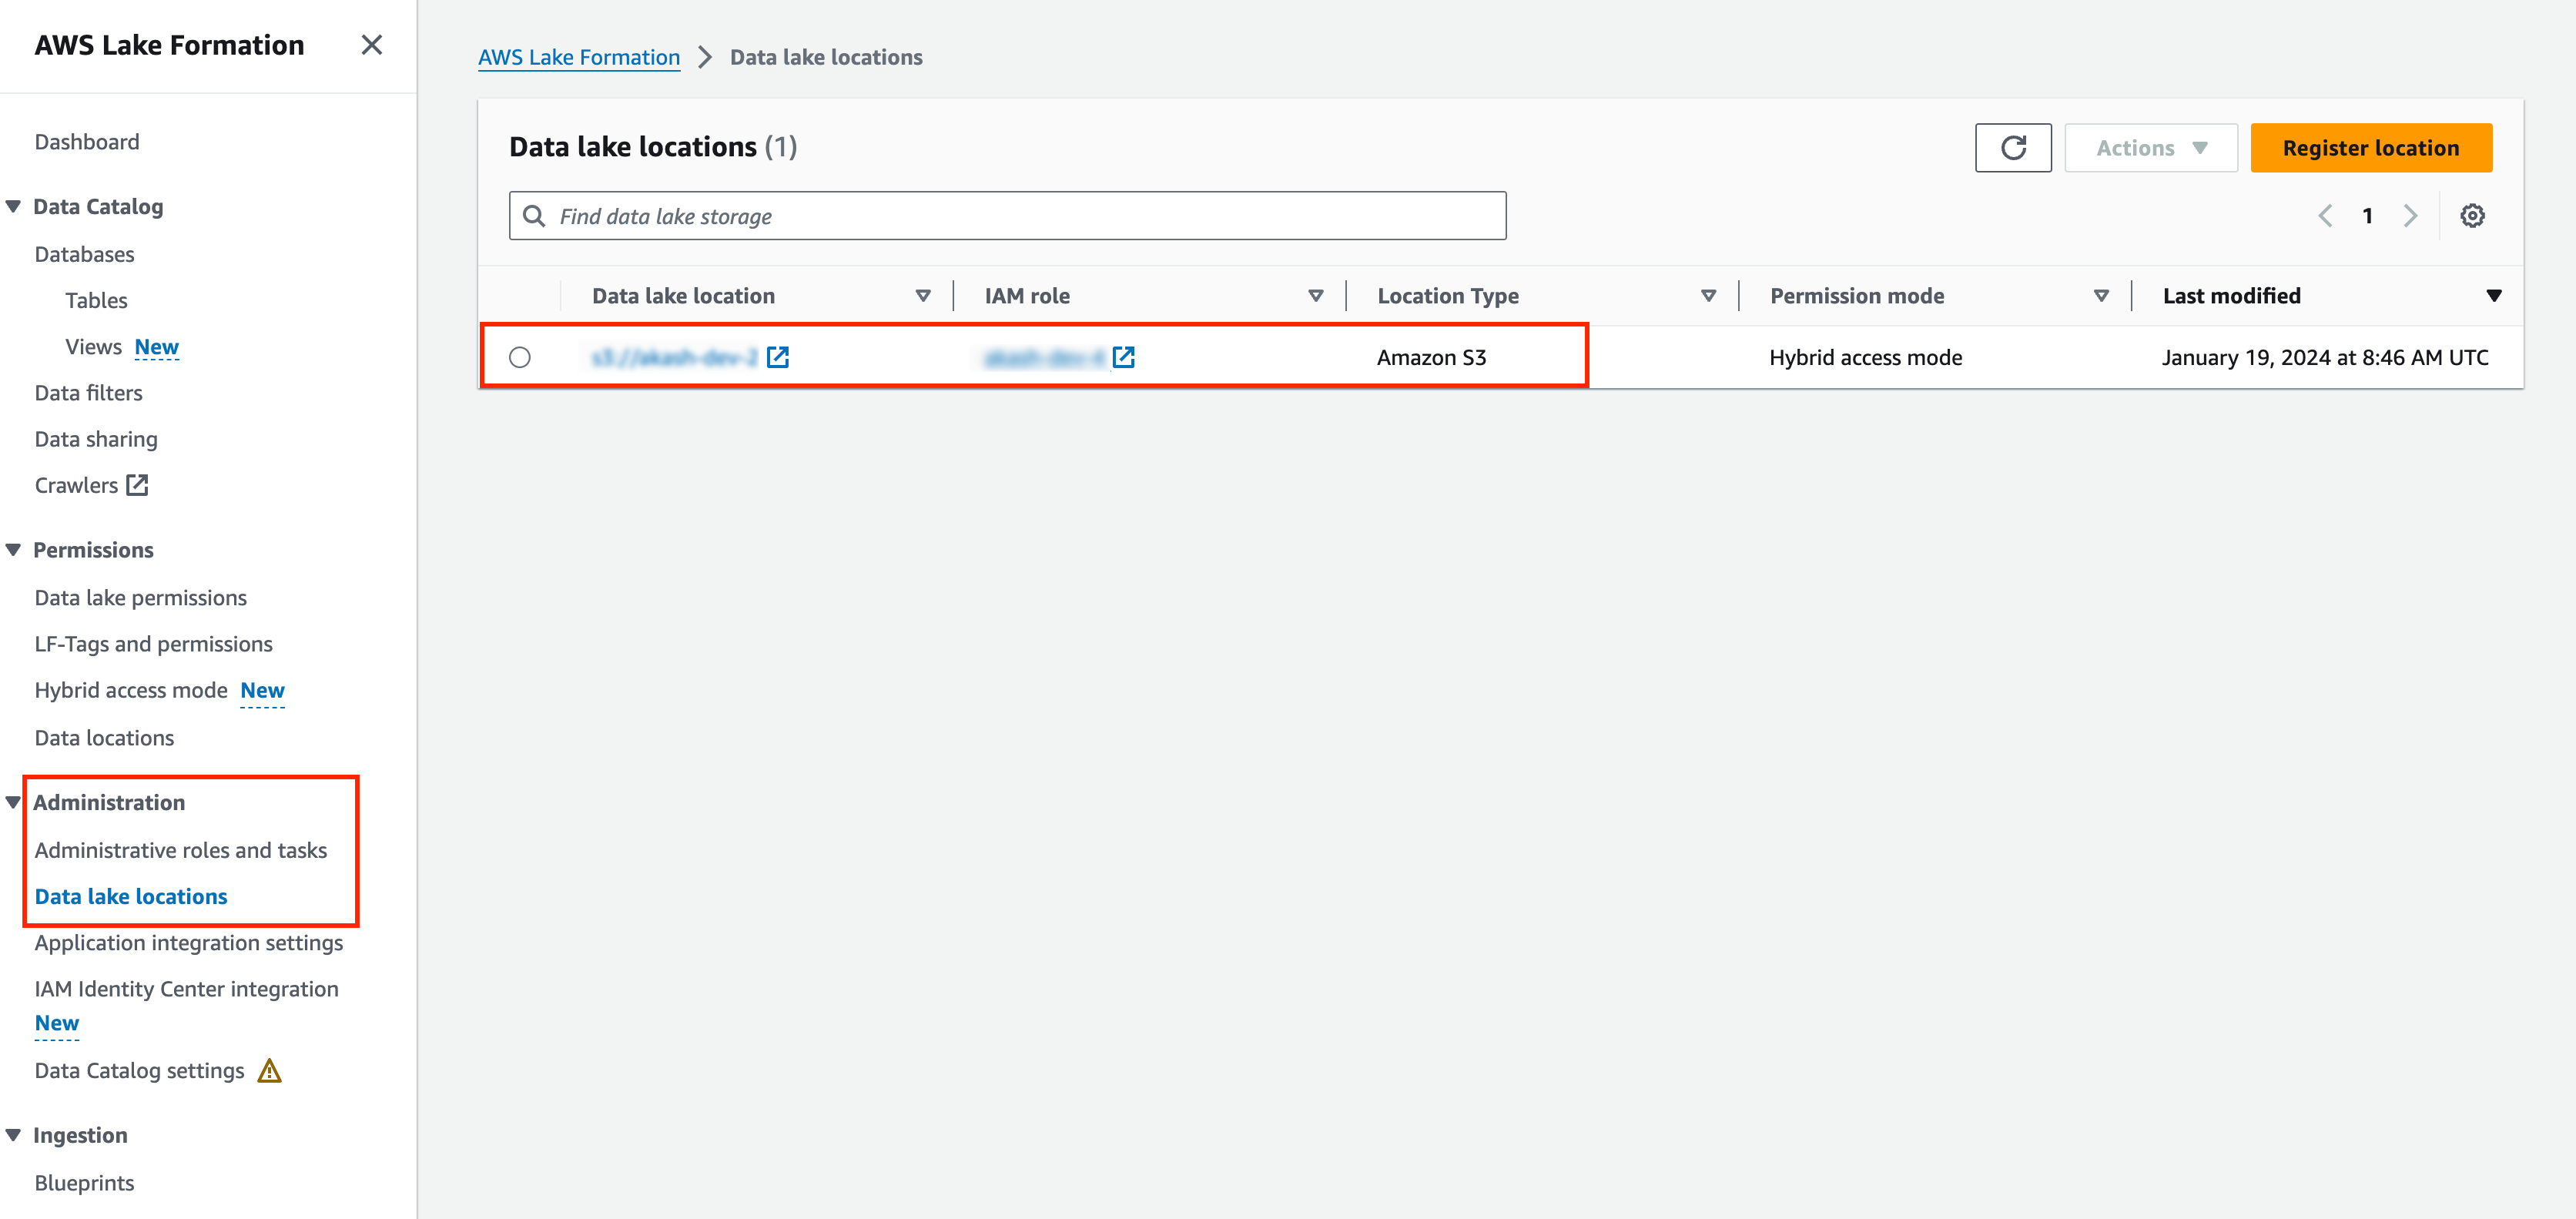Click Data lake locations breadcrumb text
2576x1219 pixels.
click(x=826, y=57)
